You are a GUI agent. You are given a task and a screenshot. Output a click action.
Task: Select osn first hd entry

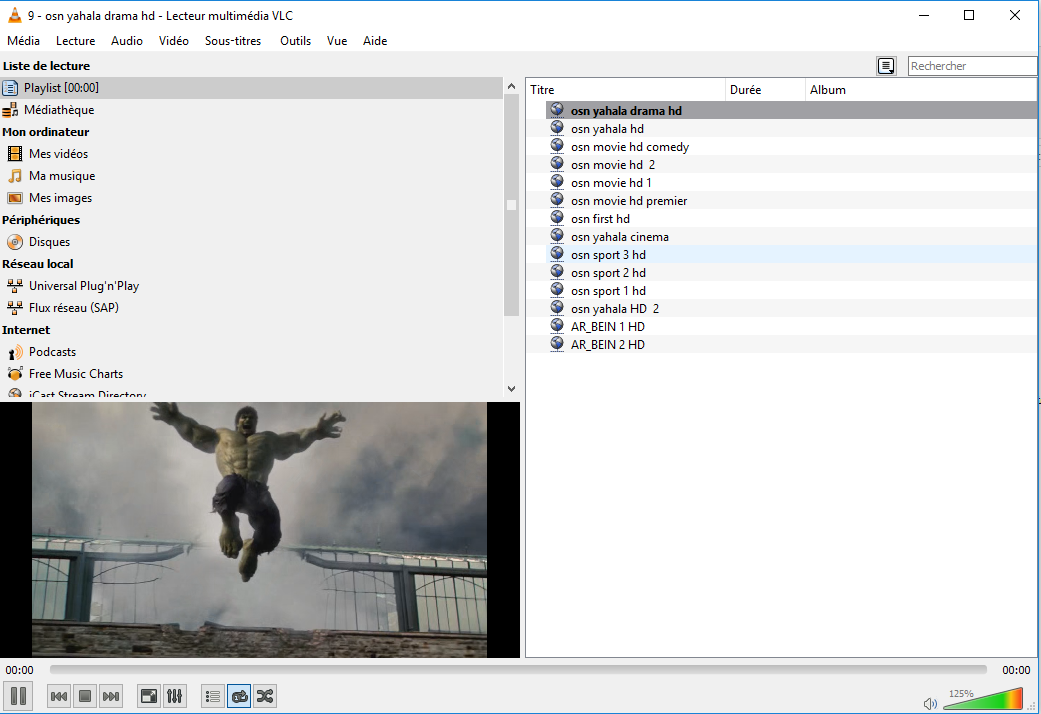(x=791, y=219)
